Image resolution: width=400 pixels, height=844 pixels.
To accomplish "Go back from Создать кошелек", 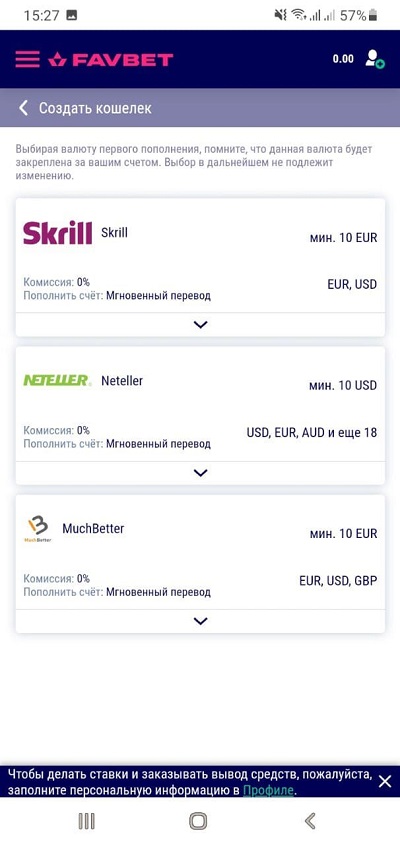I will [x=23, y=108].
